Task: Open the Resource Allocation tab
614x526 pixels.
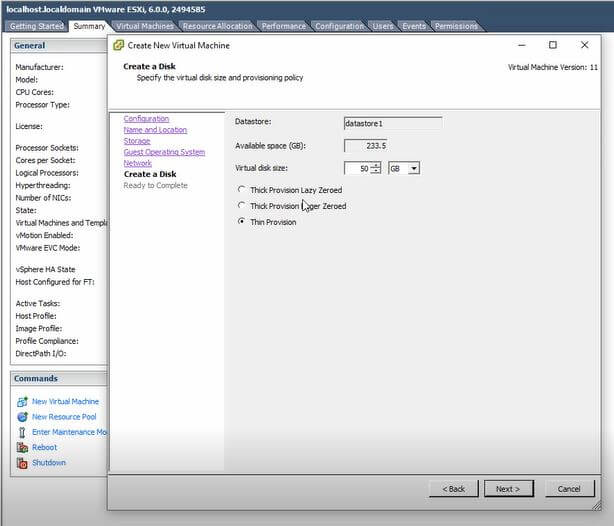Action: click(218, 26)
